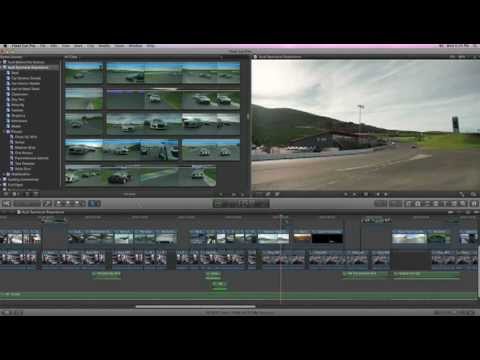Click the timeline horizontal scrollbar

196,306
